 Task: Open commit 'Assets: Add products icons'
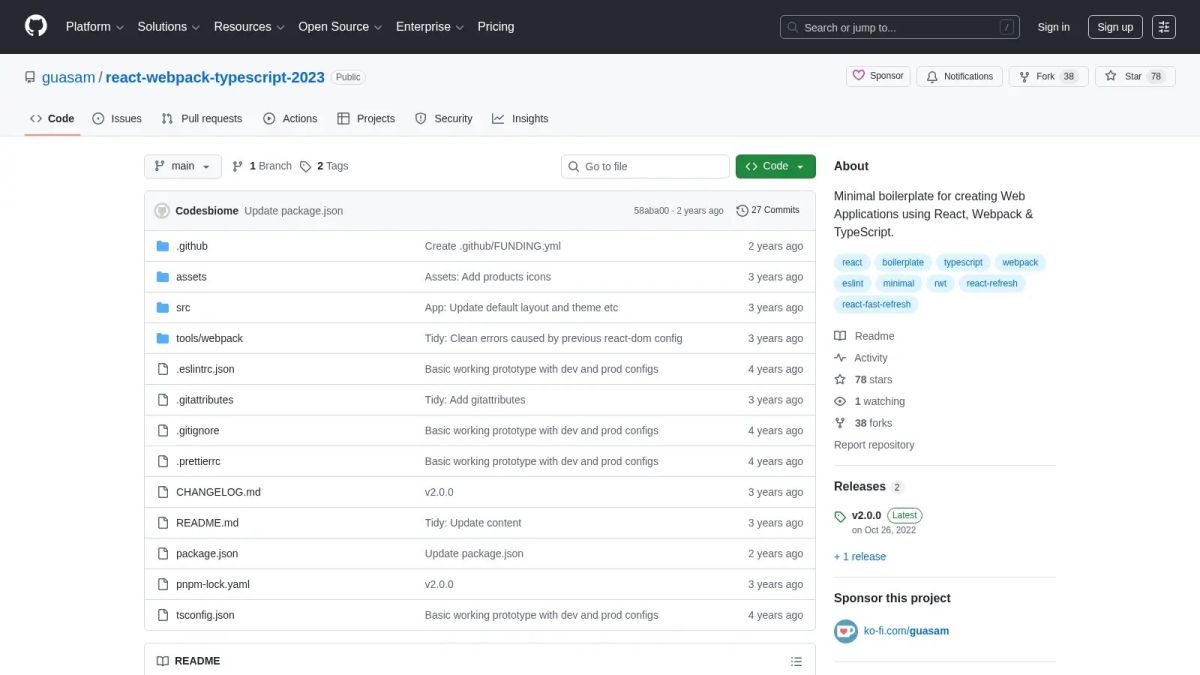pos(488,277)
